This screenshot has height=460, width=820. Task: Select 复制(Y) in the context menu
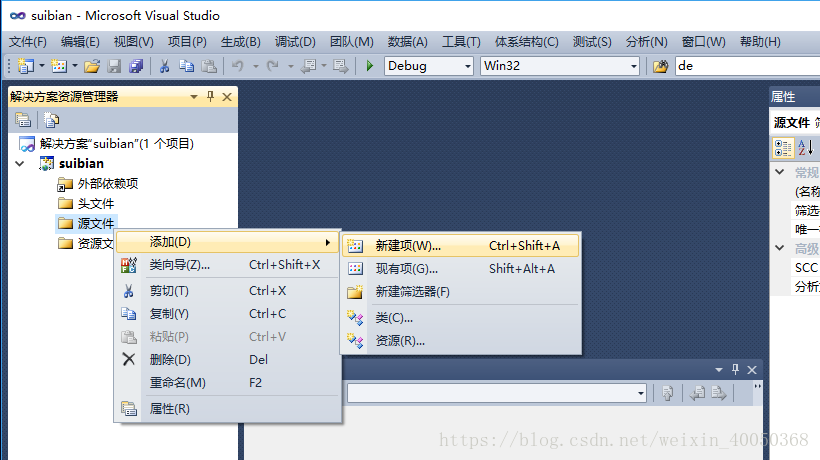227,314
